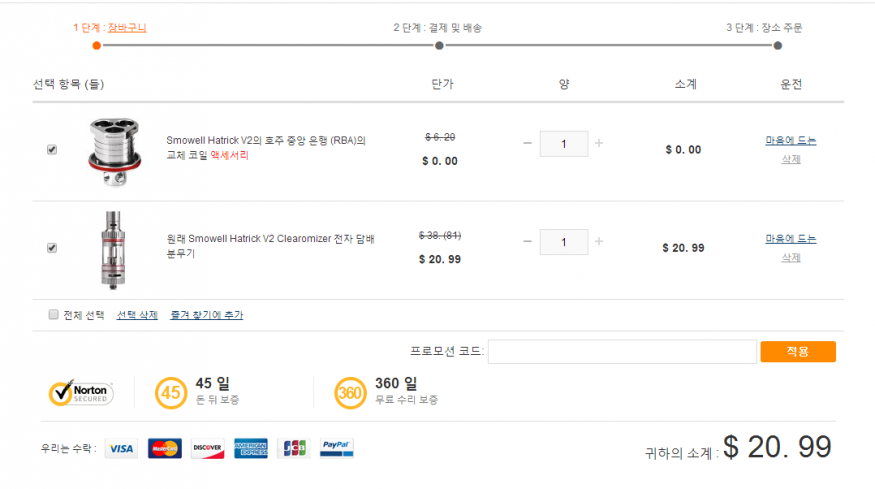Click the JCB card icon
The image size is (875, 489).
(x=294, y=448)
